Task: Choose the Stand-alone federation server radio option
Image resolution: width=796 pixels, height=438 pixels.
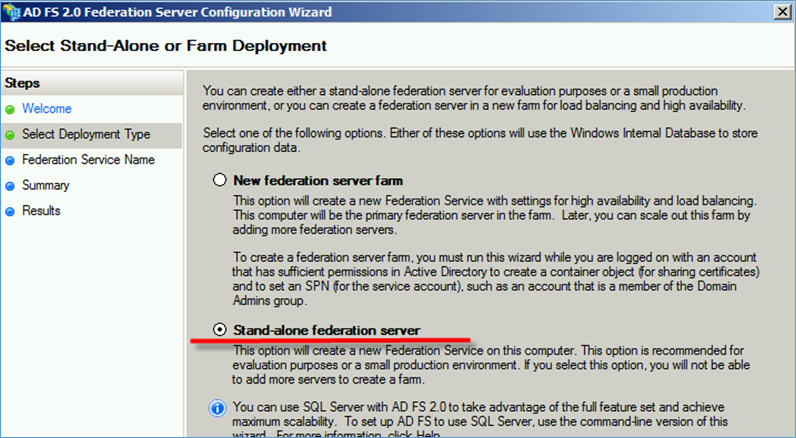Action: (219, 329)
